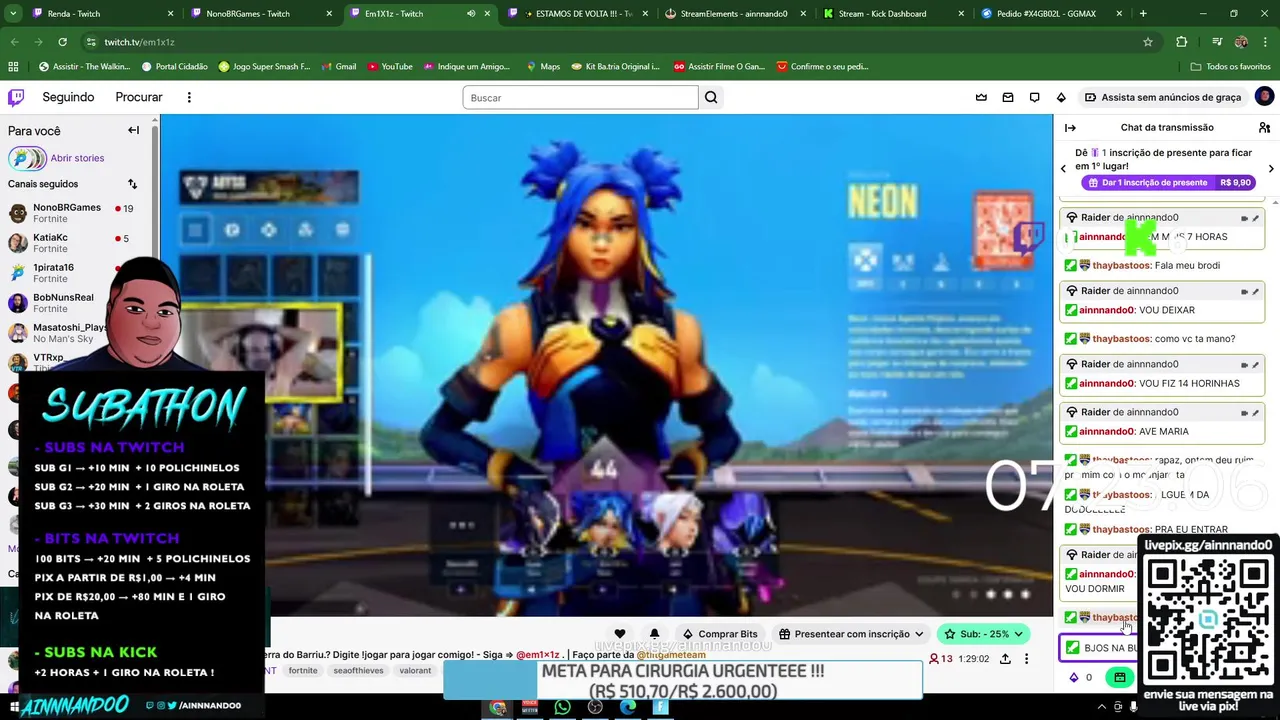The image size is (1280, 720).
Task: Open Gmail bookmark
Action: [339, 67]
